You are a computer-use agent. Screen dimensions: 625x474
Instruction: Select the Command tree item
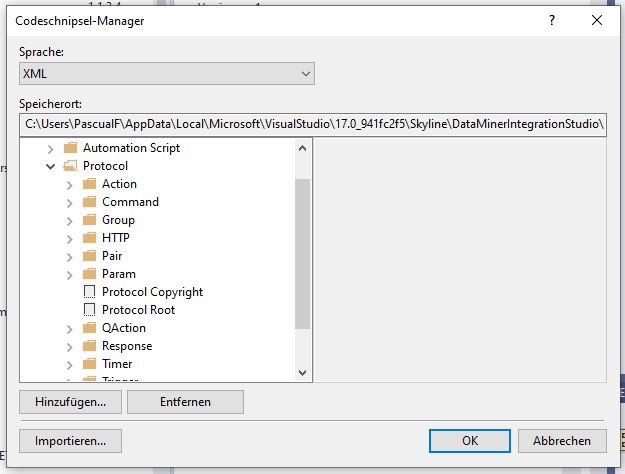[130, 202]
